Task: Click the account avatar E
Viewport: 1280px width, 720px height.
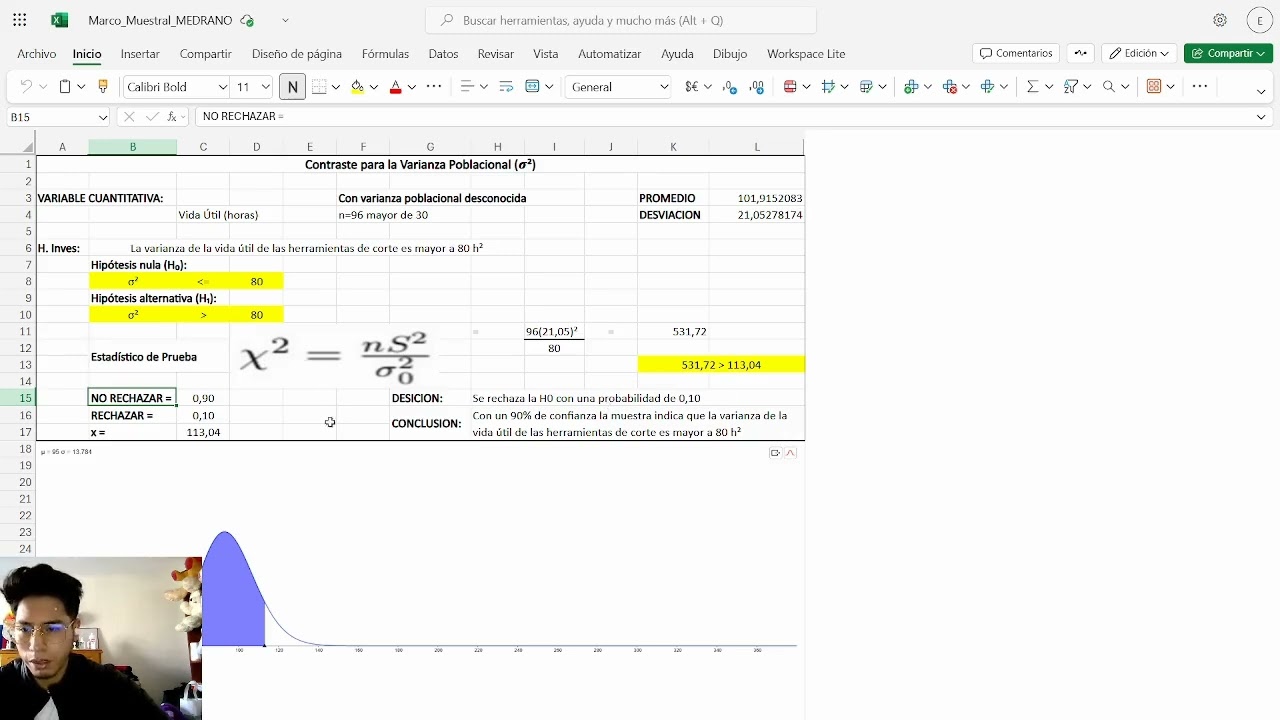Action: click(1259, 20)
